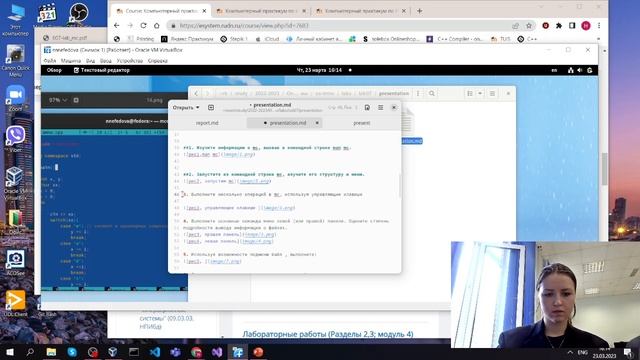
Task: Click the GNOME clock date
Action: pos(319,70)
